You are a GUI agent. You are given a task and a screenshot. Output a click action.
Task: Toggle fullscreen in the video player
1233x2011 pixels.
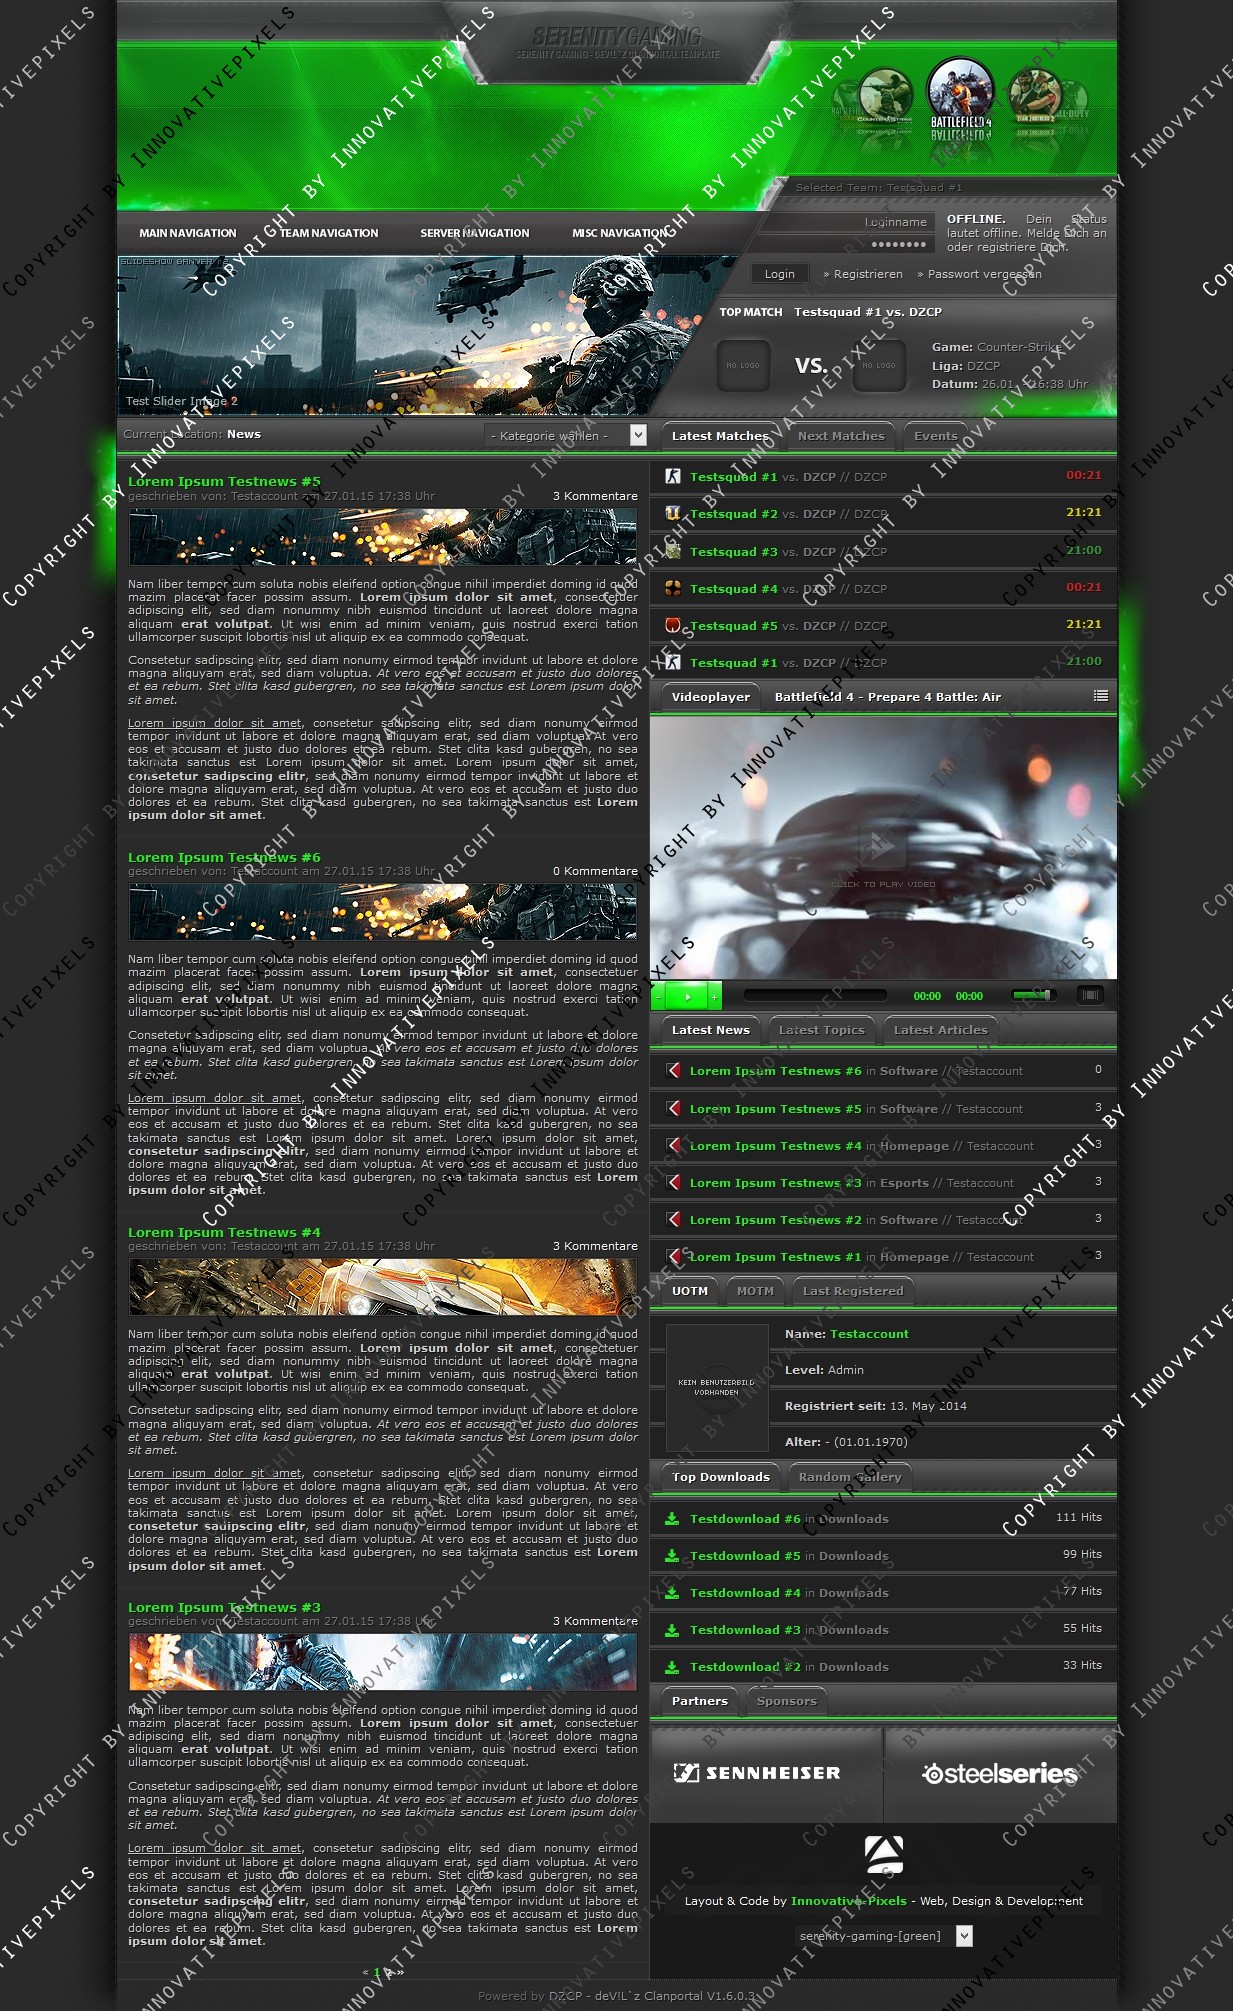point(1090,995)
